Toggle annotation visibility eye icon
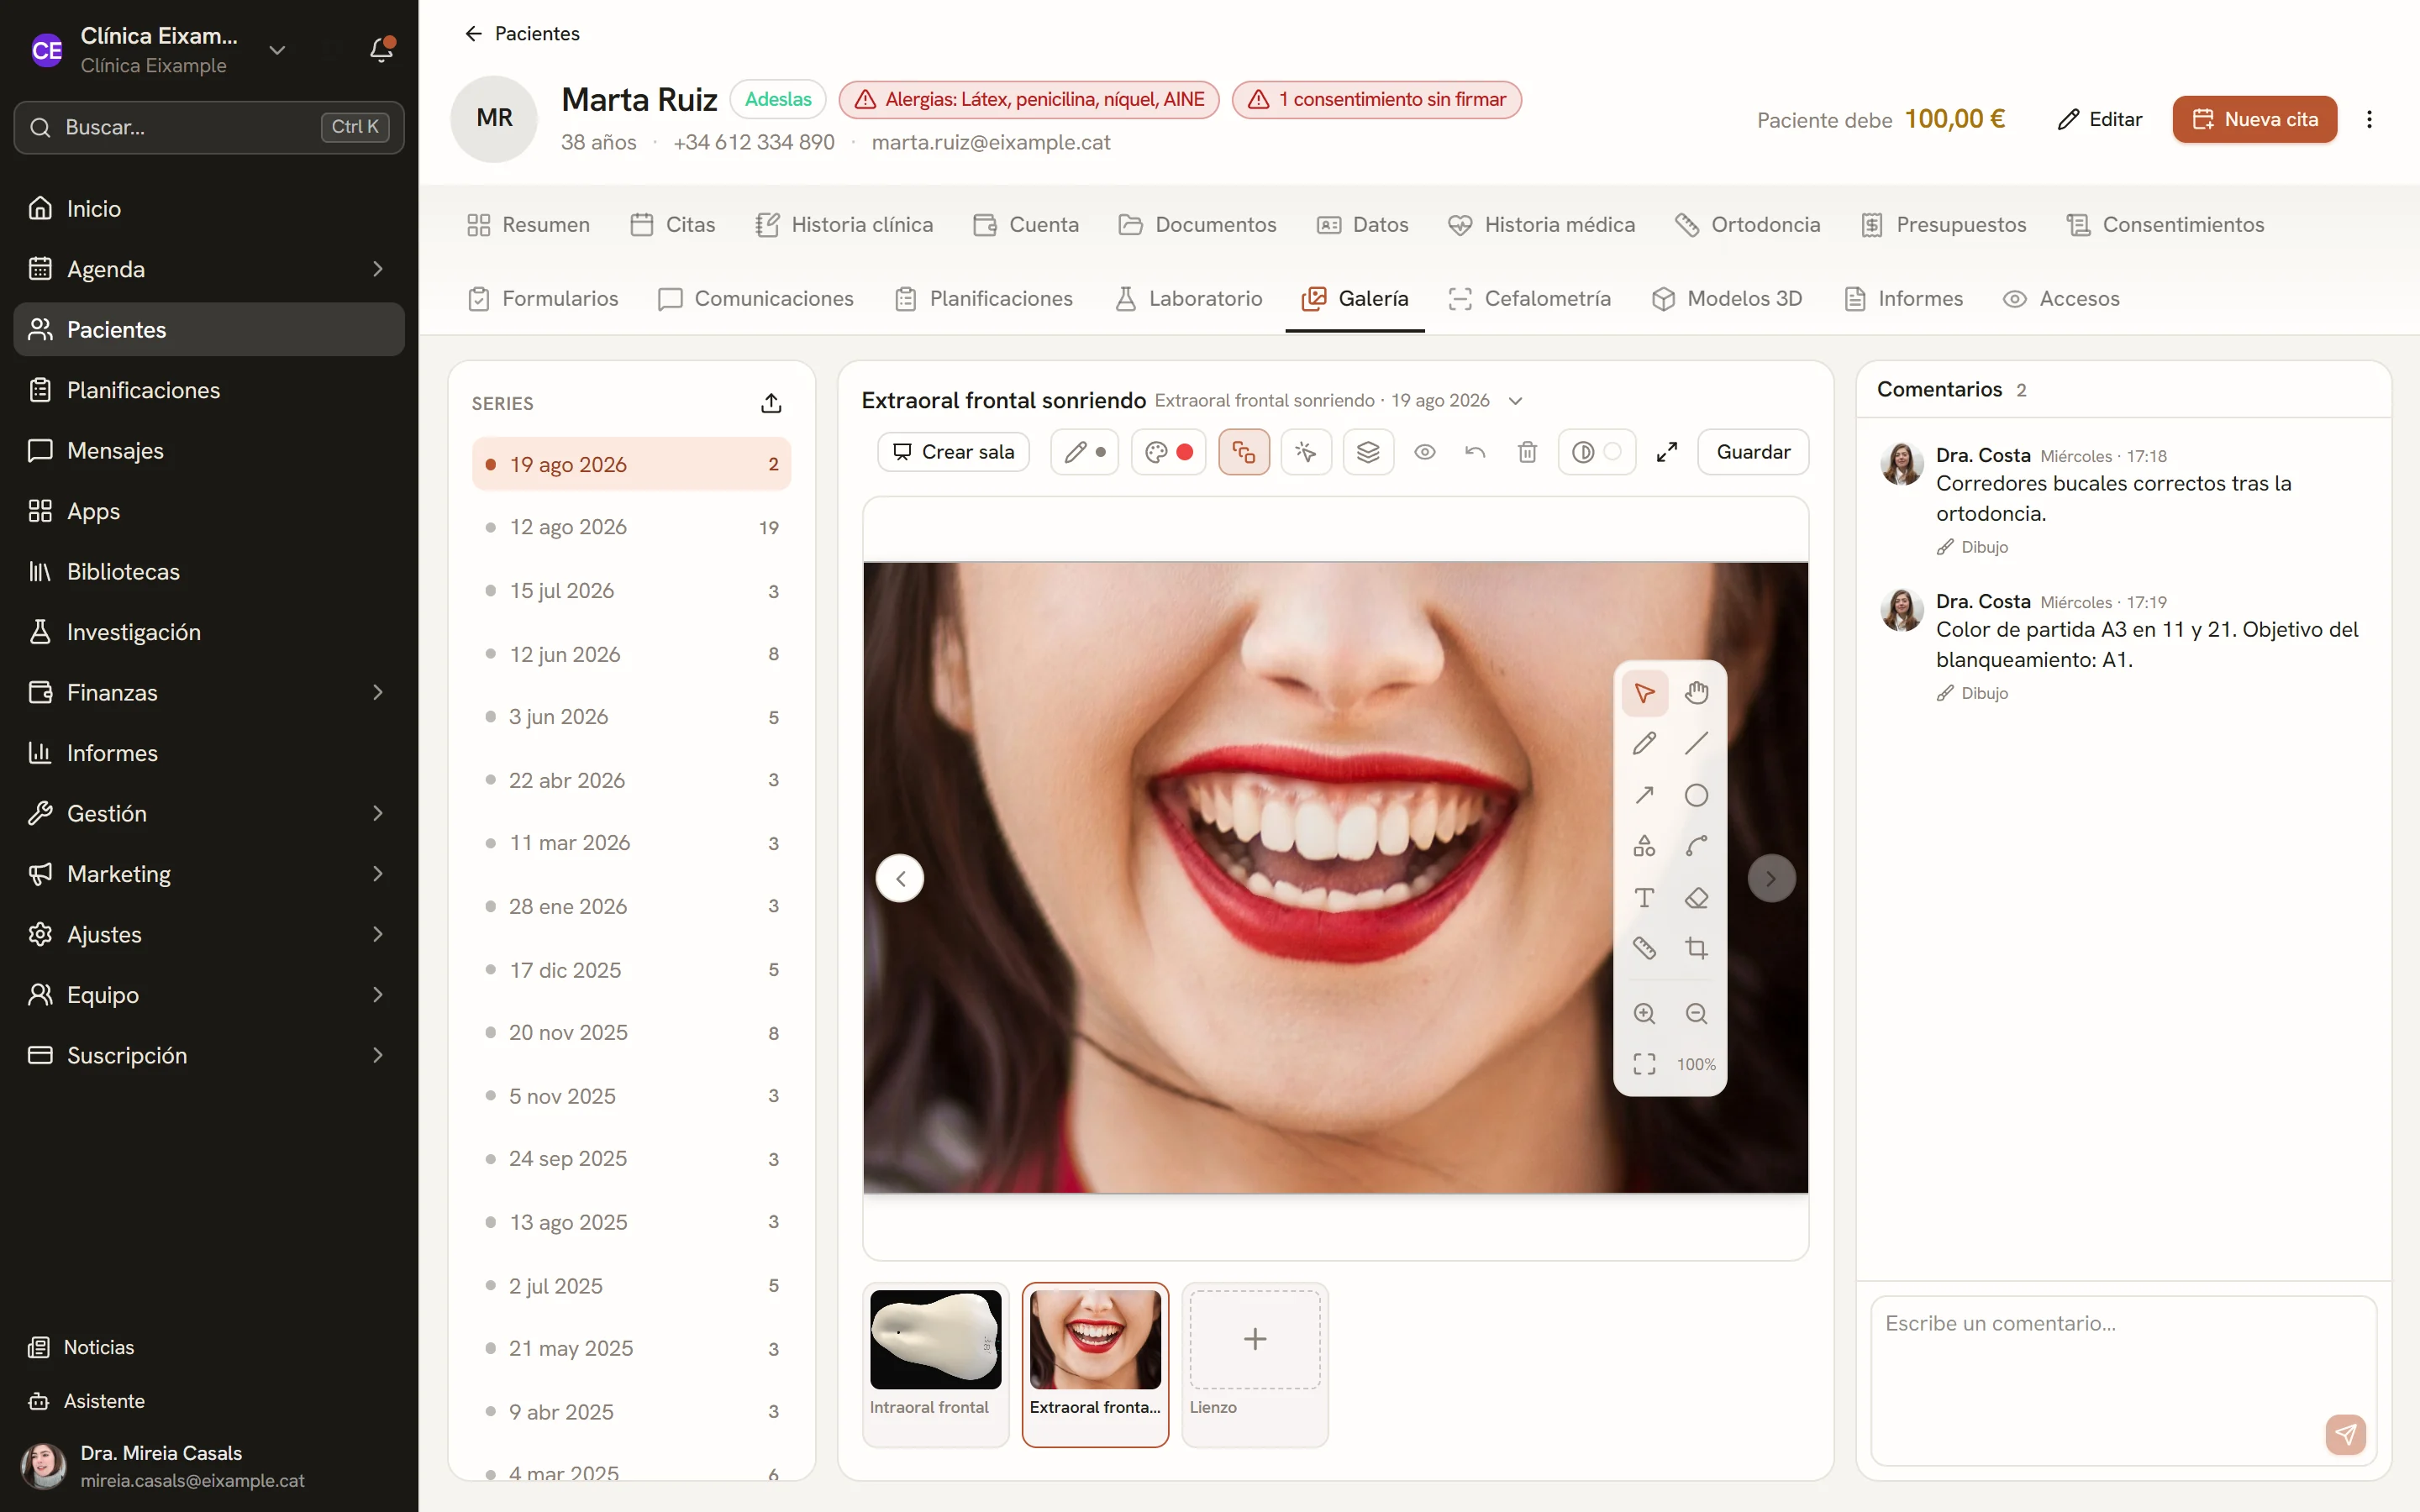Screen dimensions: 2420x1512 coord(1424,452)
